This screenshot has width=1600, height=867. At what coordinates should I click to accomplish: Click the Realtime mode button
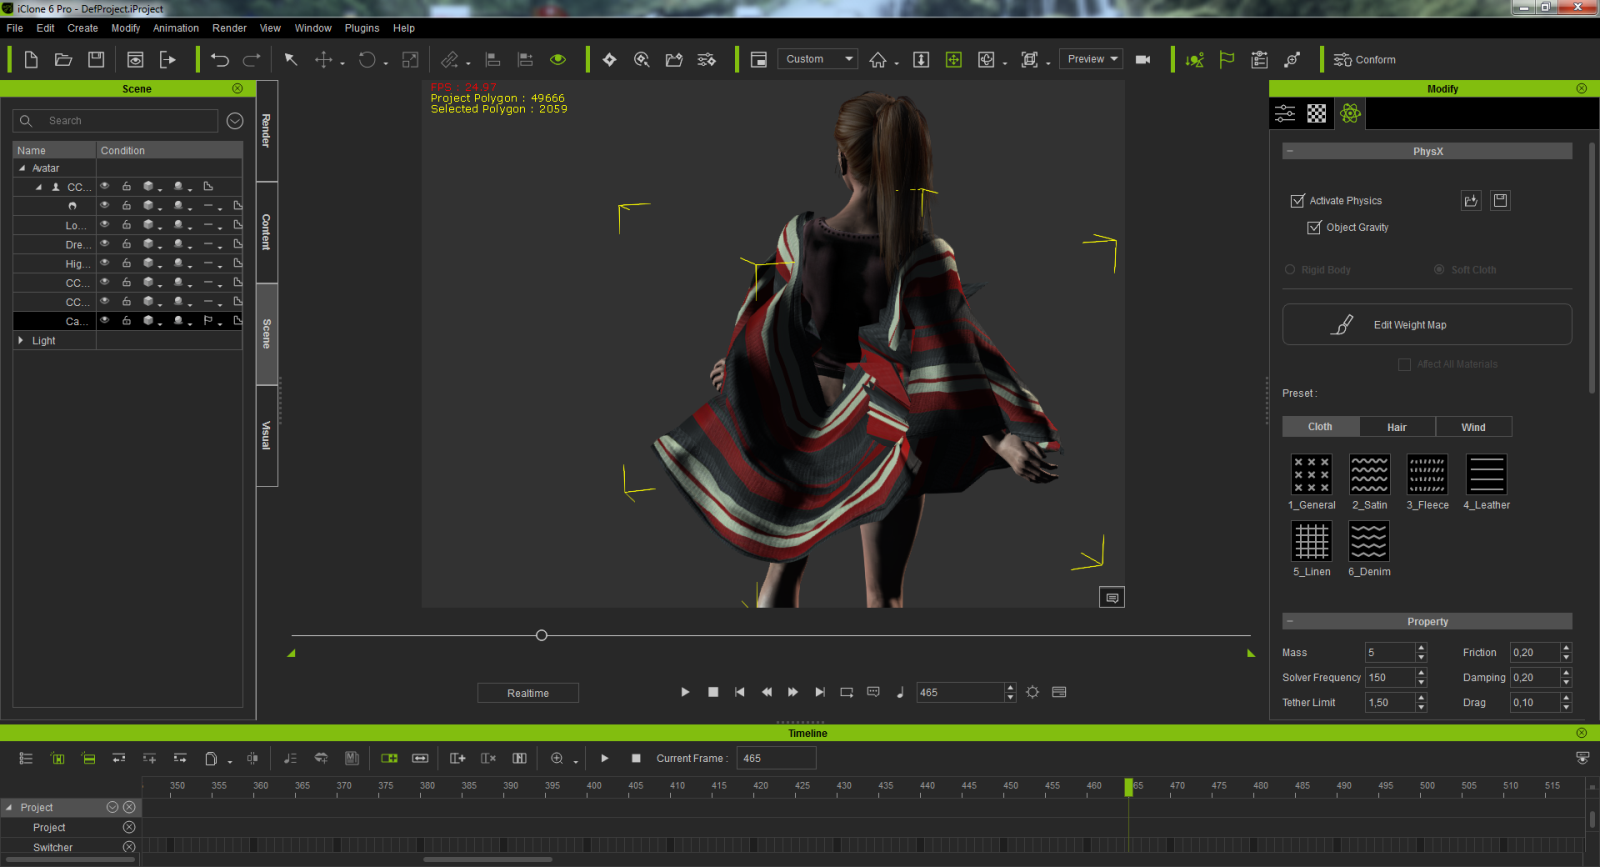[x=528, y=693]
